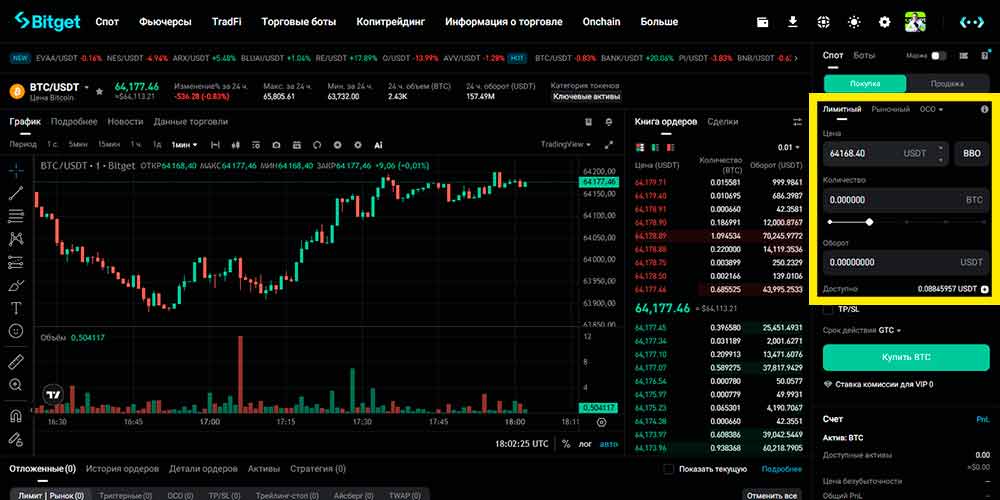Open the calculator icon in Spot panel

[984, 56]
